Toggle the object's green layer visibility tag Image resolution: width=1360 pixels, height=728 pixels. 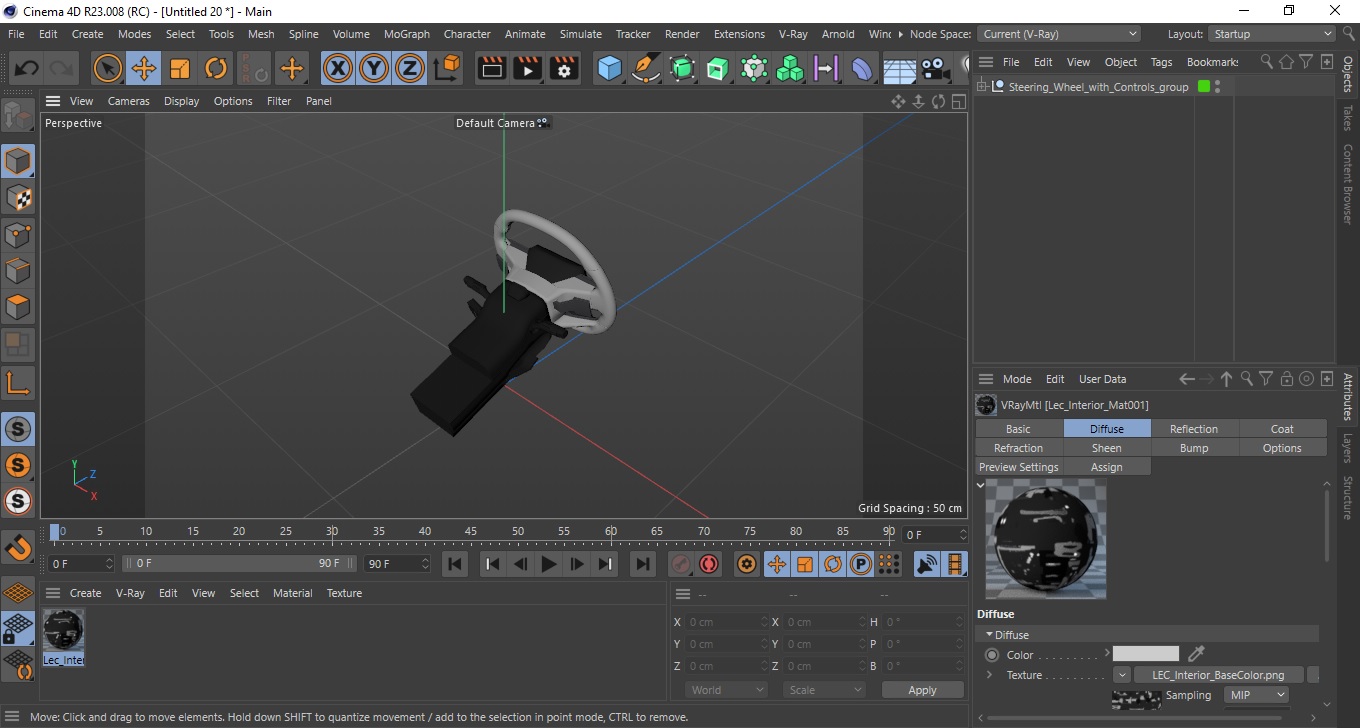tap(1203, 87)
